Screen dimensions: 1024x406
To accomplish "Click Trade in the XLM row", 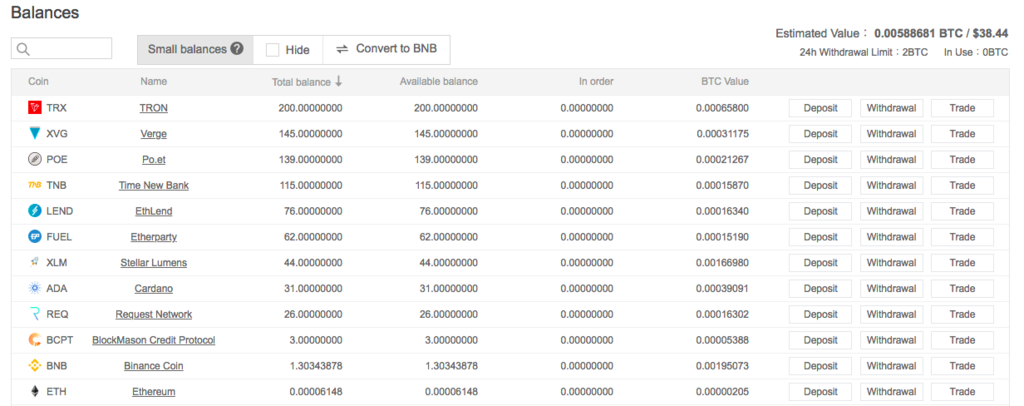I will 962,262.
